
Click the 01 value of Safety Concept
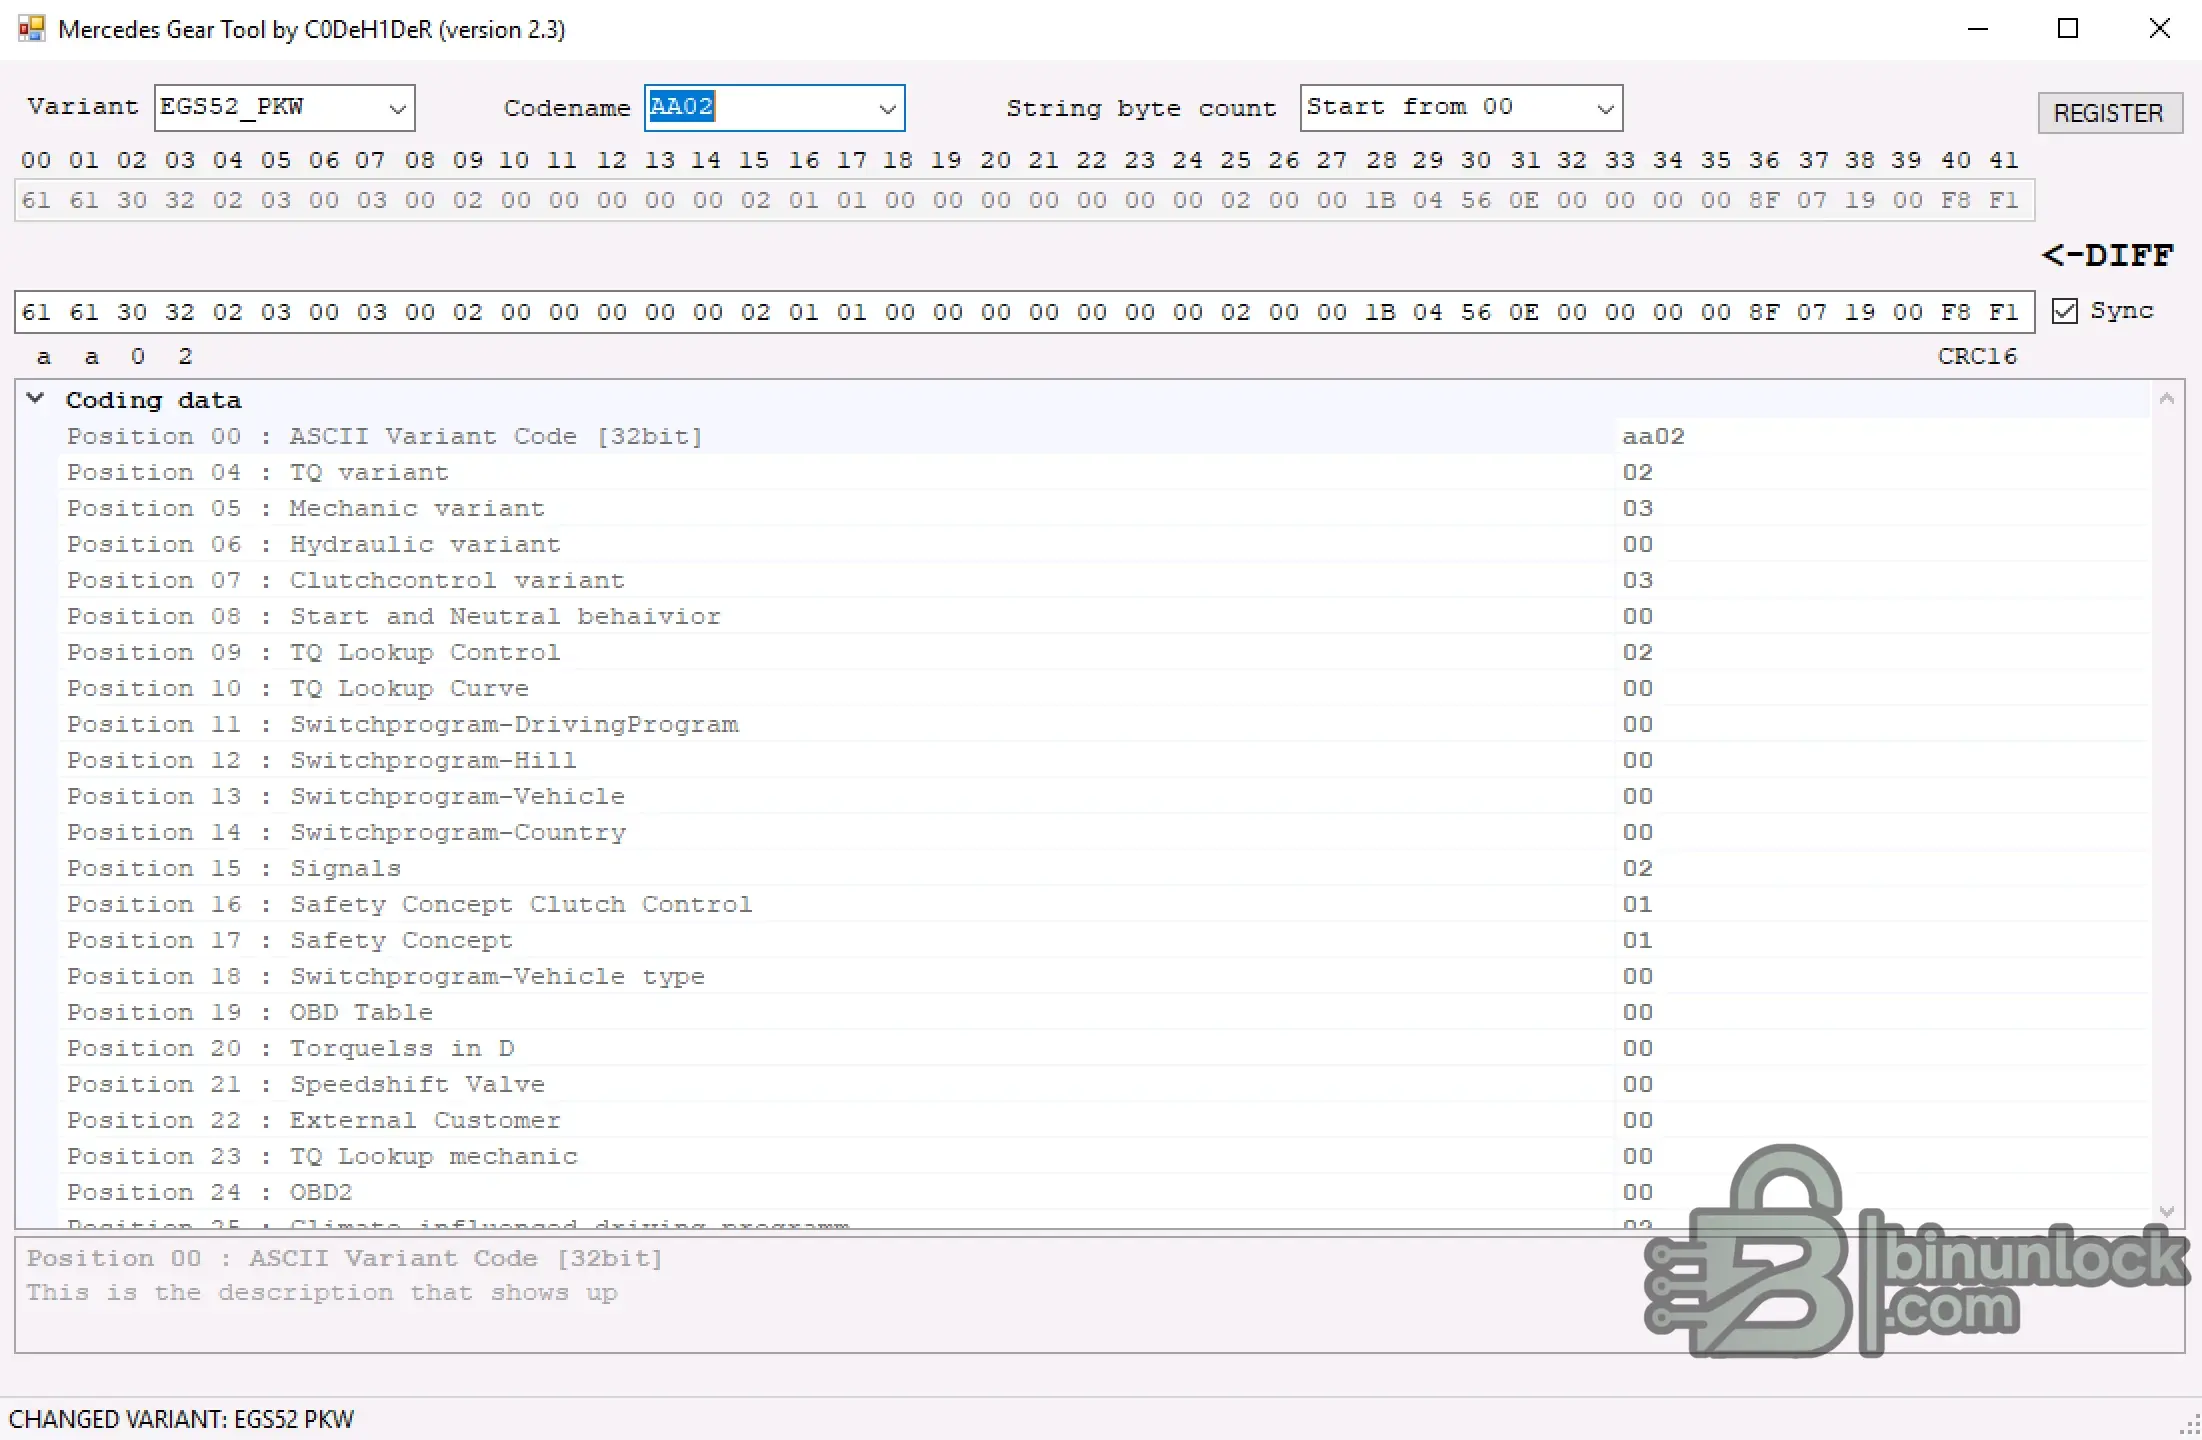click(x=1637, y=940)
